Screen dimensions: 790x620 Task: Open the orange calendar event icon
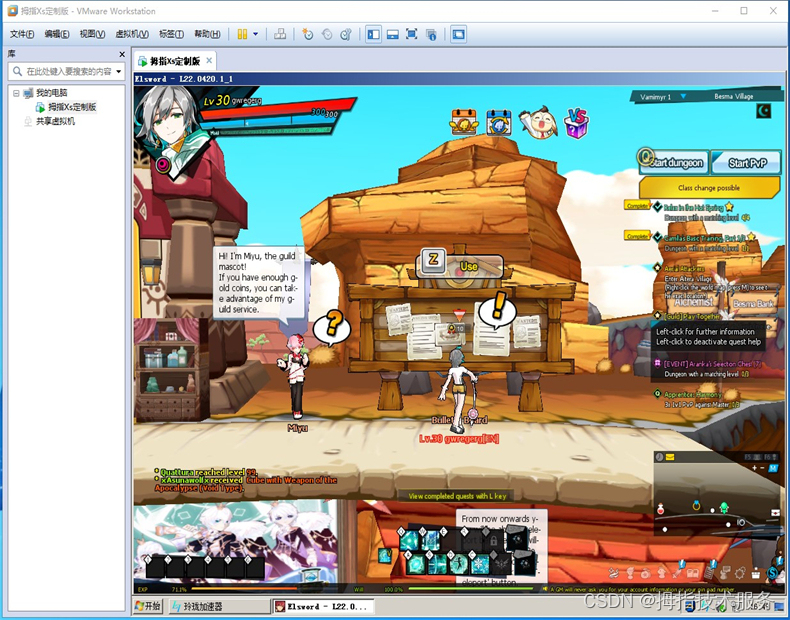[x=464, y=121]
